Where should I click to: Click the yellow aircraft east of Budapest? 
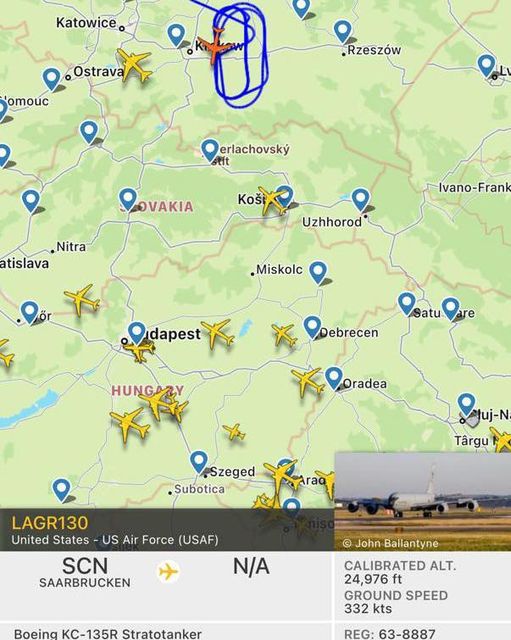217,334
